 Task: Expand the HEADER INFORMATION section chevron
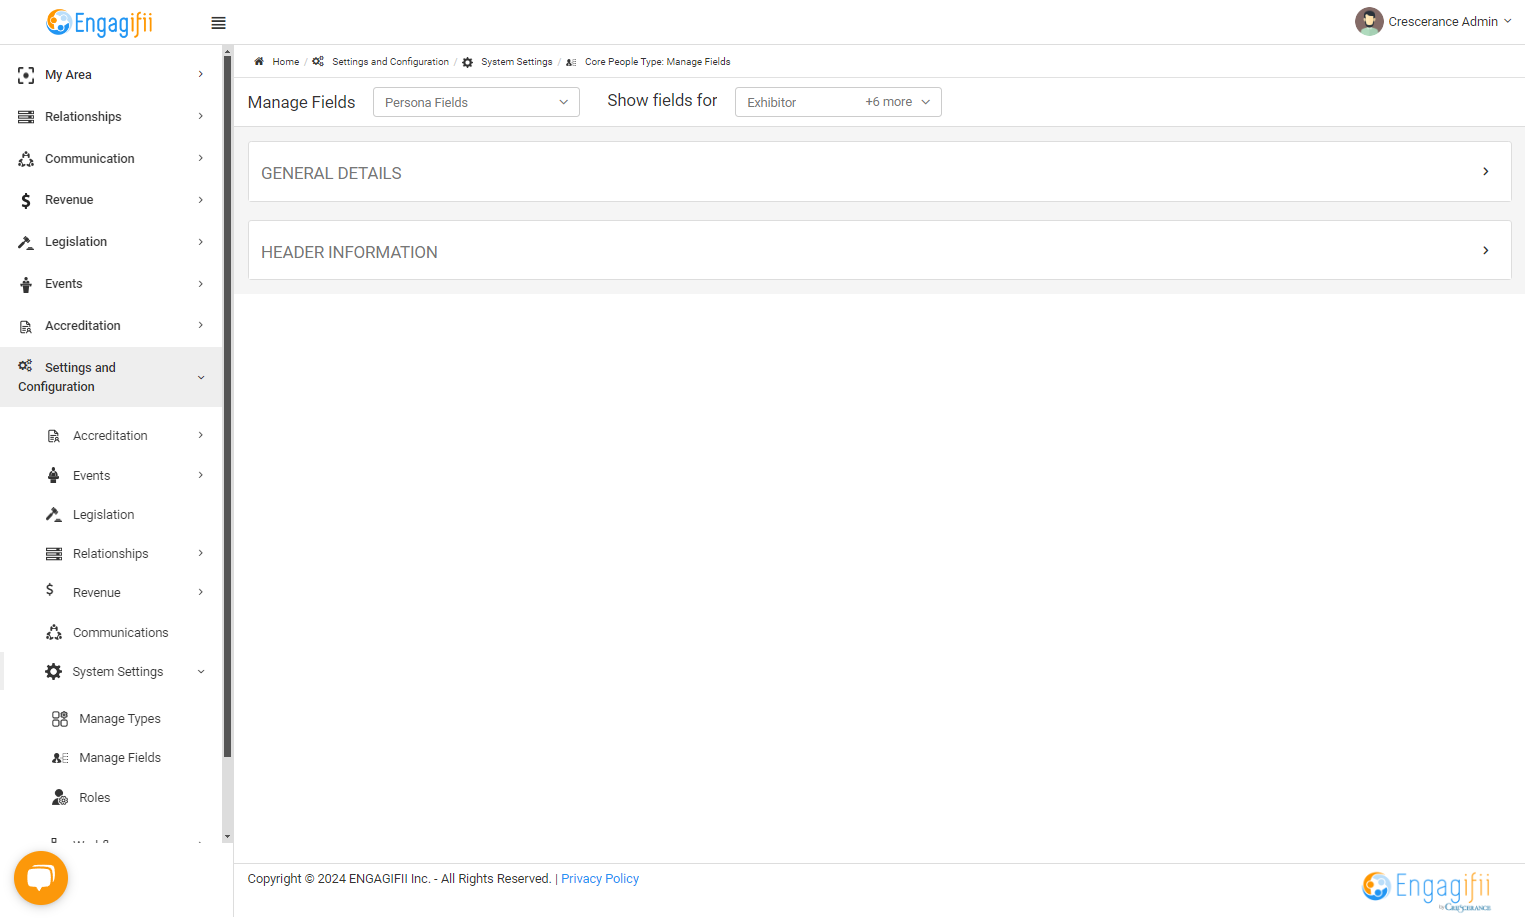coord(1486,250)
